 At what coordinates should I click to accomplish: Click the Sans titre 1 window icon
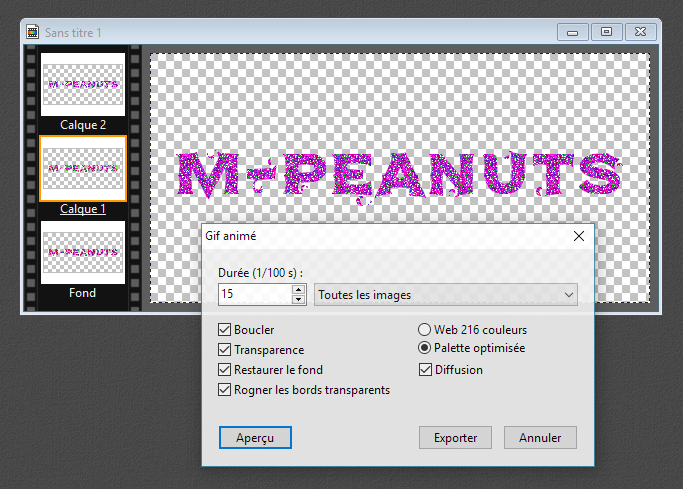click(32, 32)
